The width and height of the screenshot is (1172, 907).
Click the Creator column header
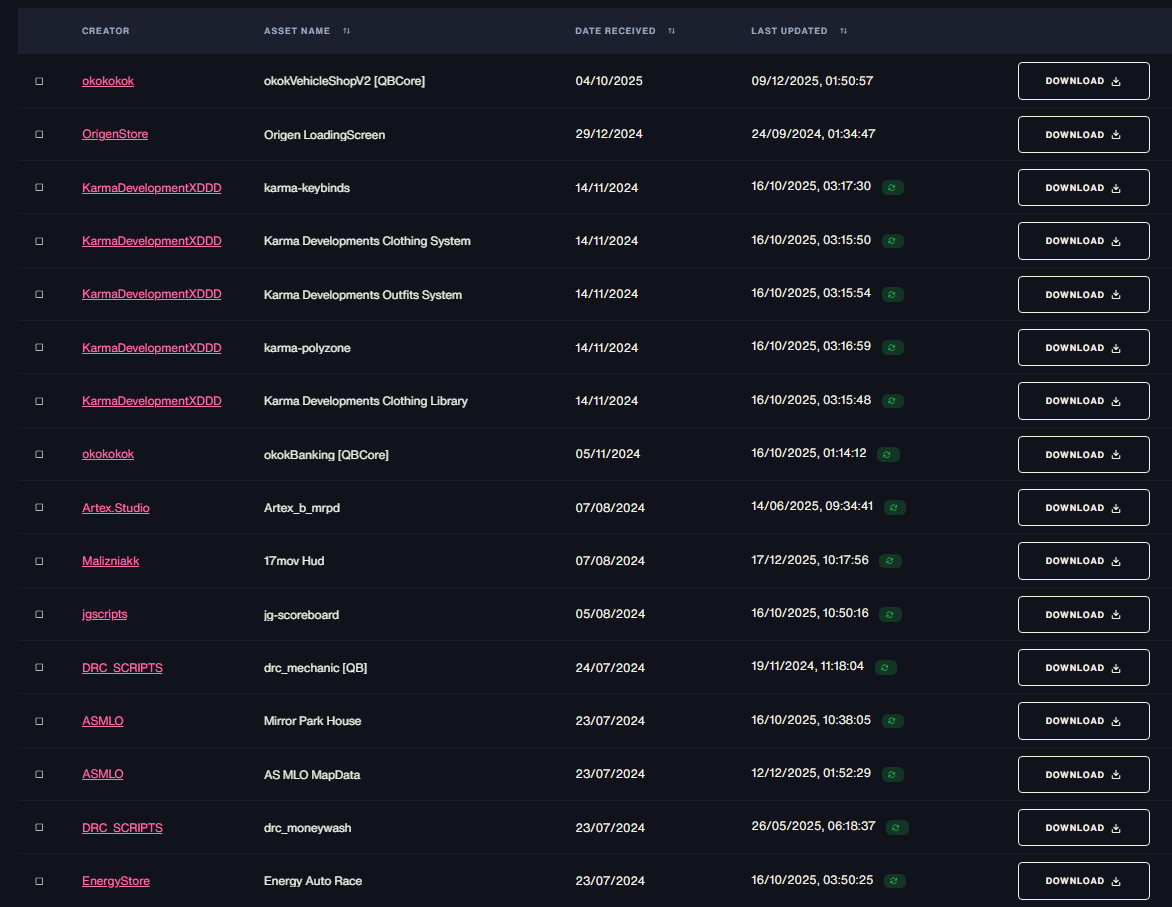click(x=105, y=31)
